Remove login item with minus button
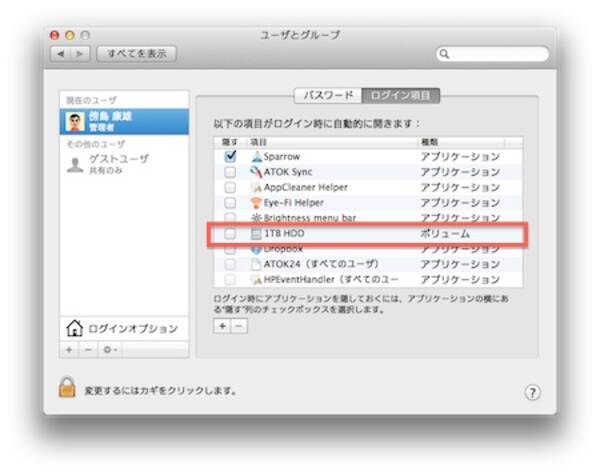This screenshot has height=475, width=600. click(239, 326)
